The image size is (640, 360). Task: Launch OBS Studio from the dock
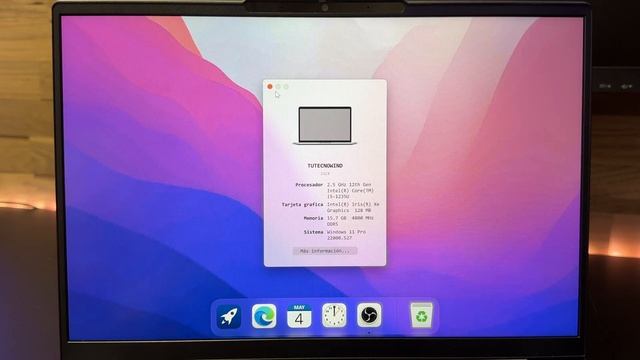[369, 315]
